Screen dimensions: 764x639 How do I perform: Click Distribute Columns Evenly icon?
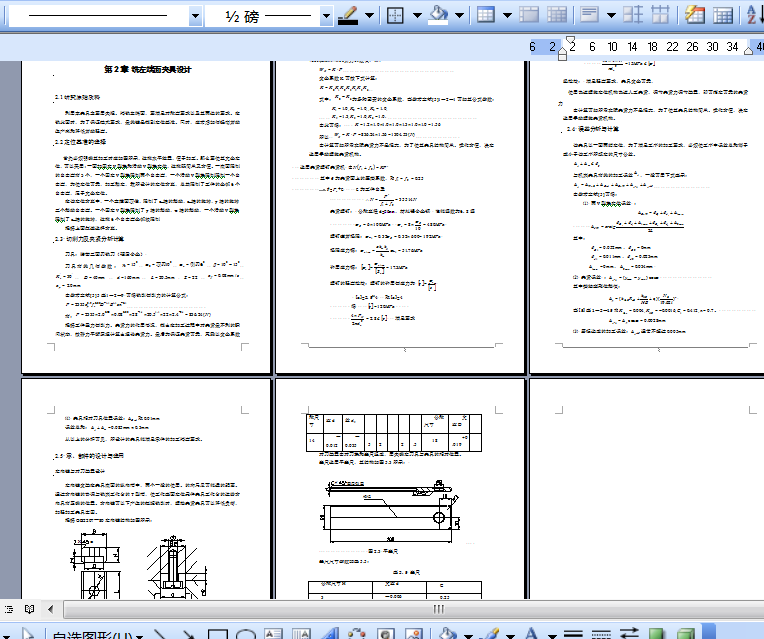660,16
